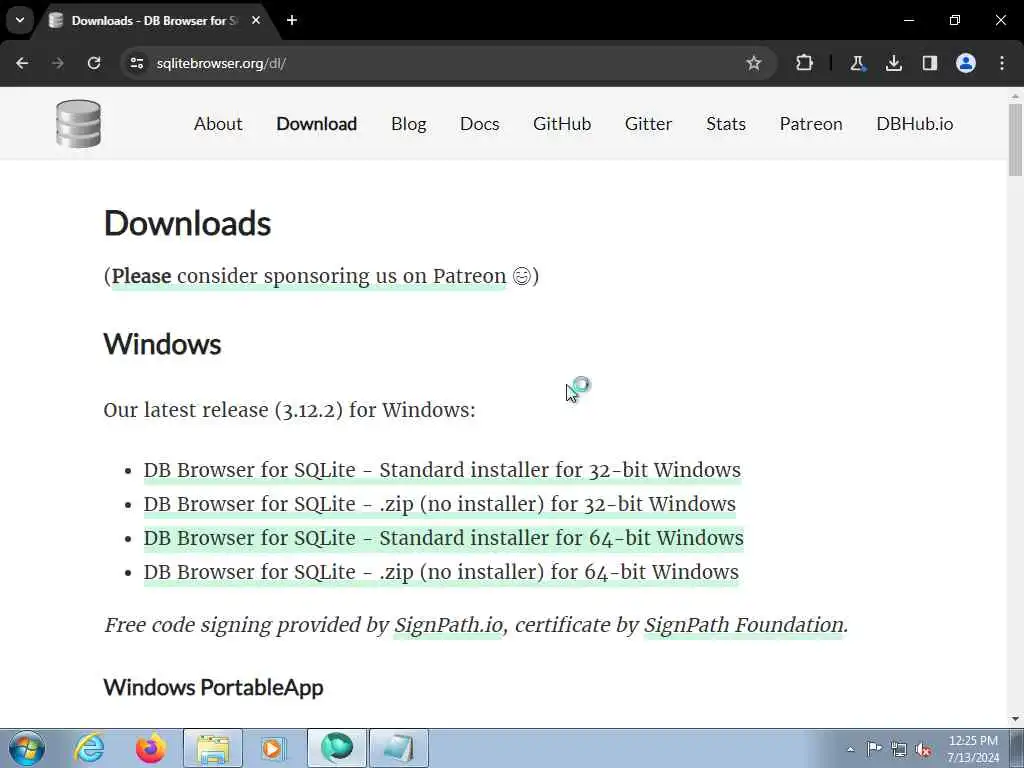This screenshot has height=768, width=1024.
Task: Close the Downloads - DB Browser tab
Action: (x=256, y=20)
